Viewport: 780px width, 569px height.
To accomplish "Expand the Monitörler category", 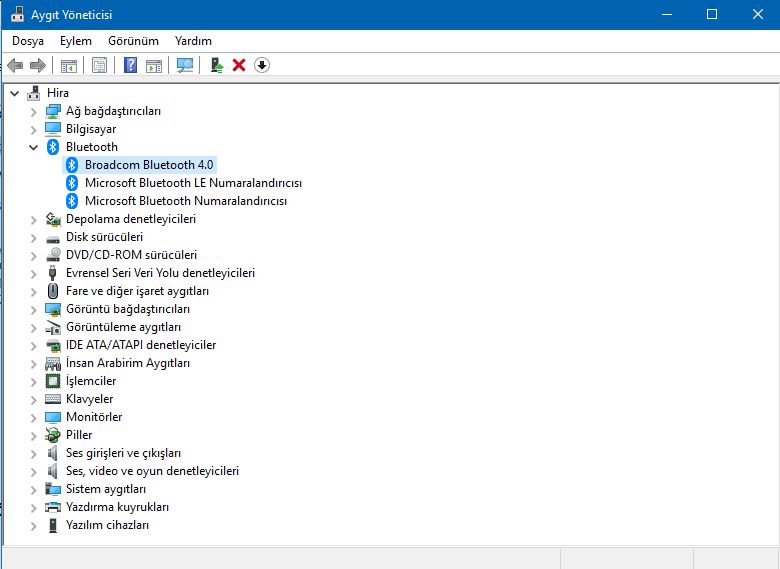I will [x=33, y=418].
